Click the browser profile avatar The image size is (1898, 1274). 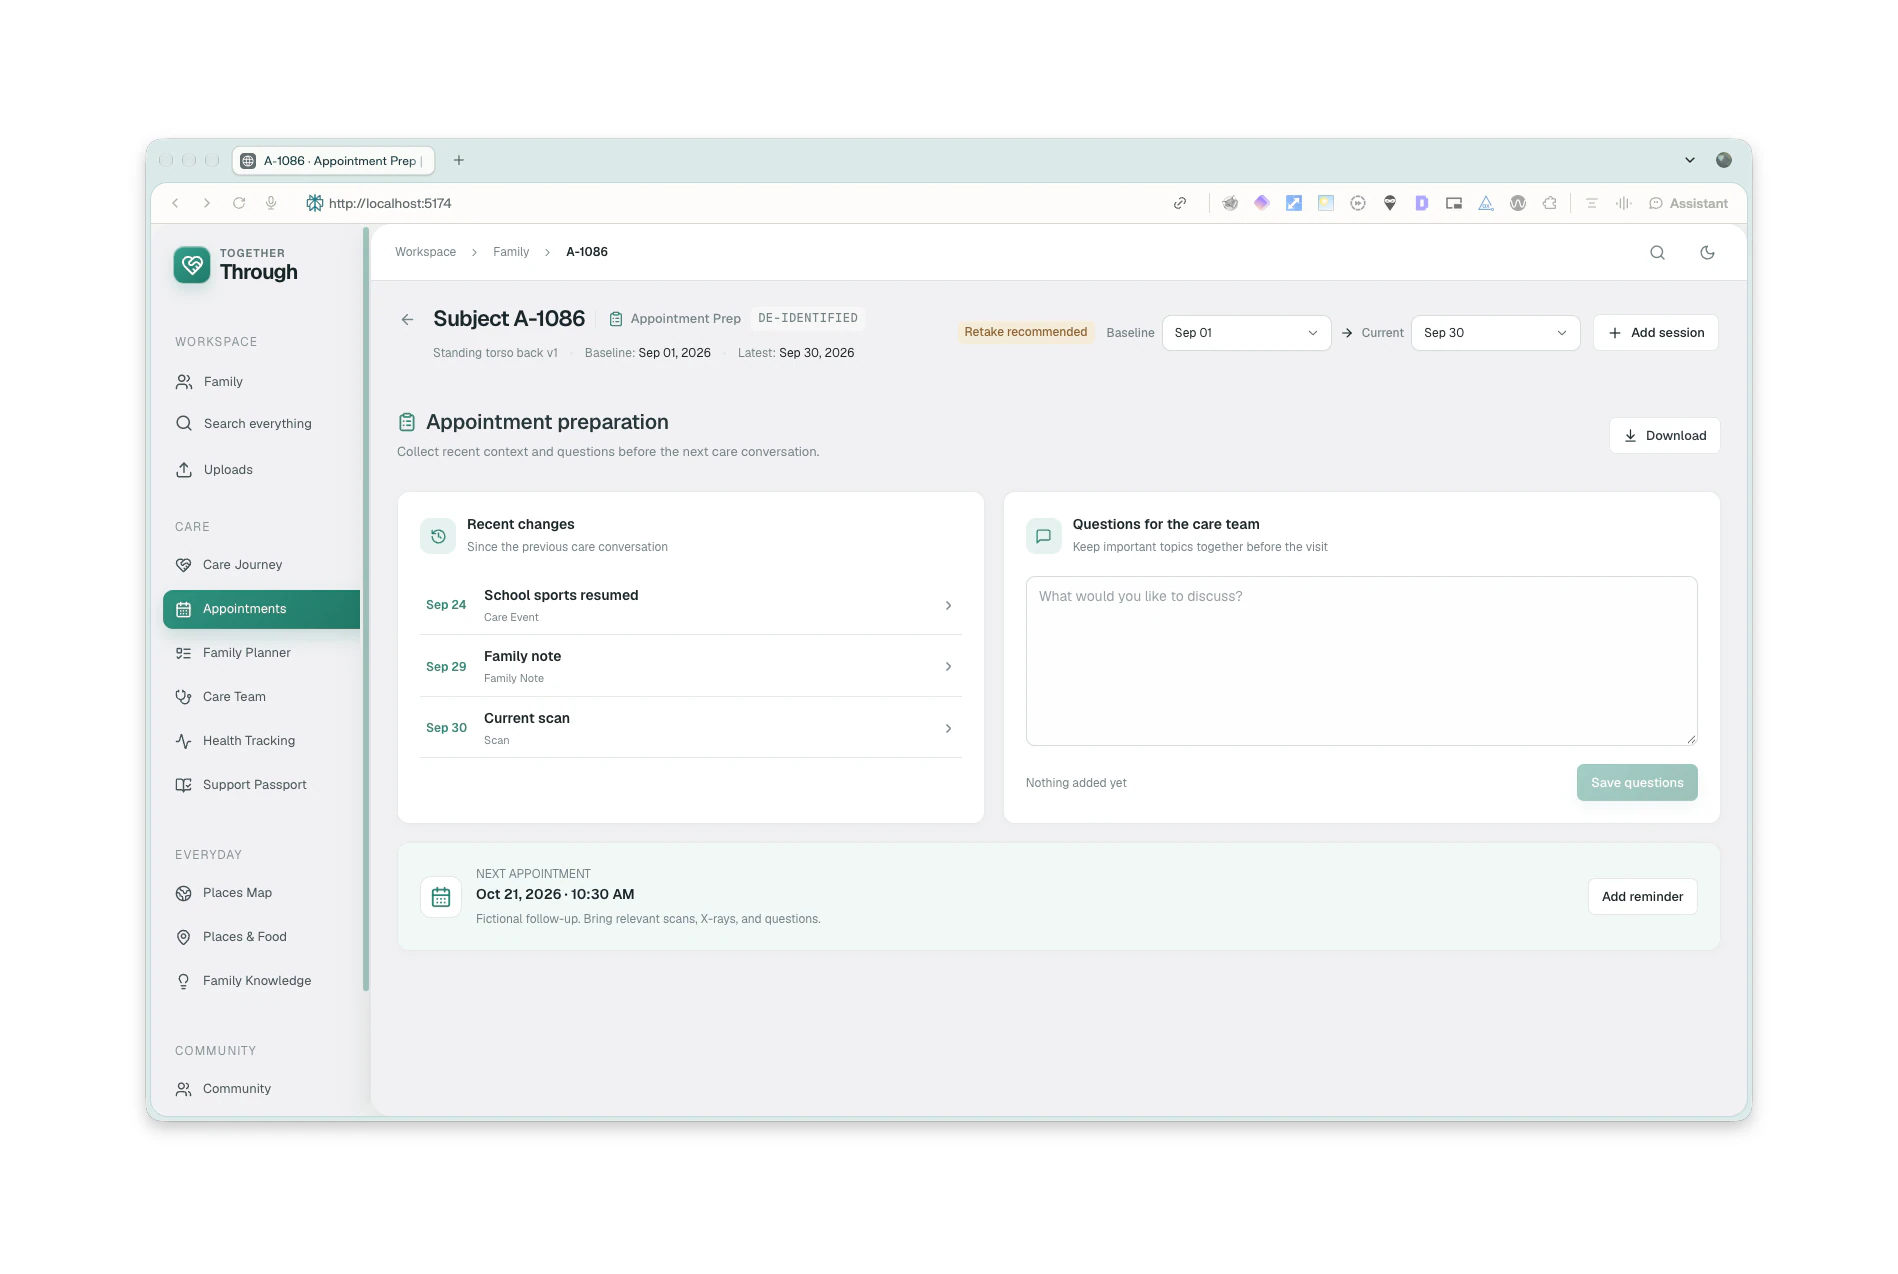1724,160
